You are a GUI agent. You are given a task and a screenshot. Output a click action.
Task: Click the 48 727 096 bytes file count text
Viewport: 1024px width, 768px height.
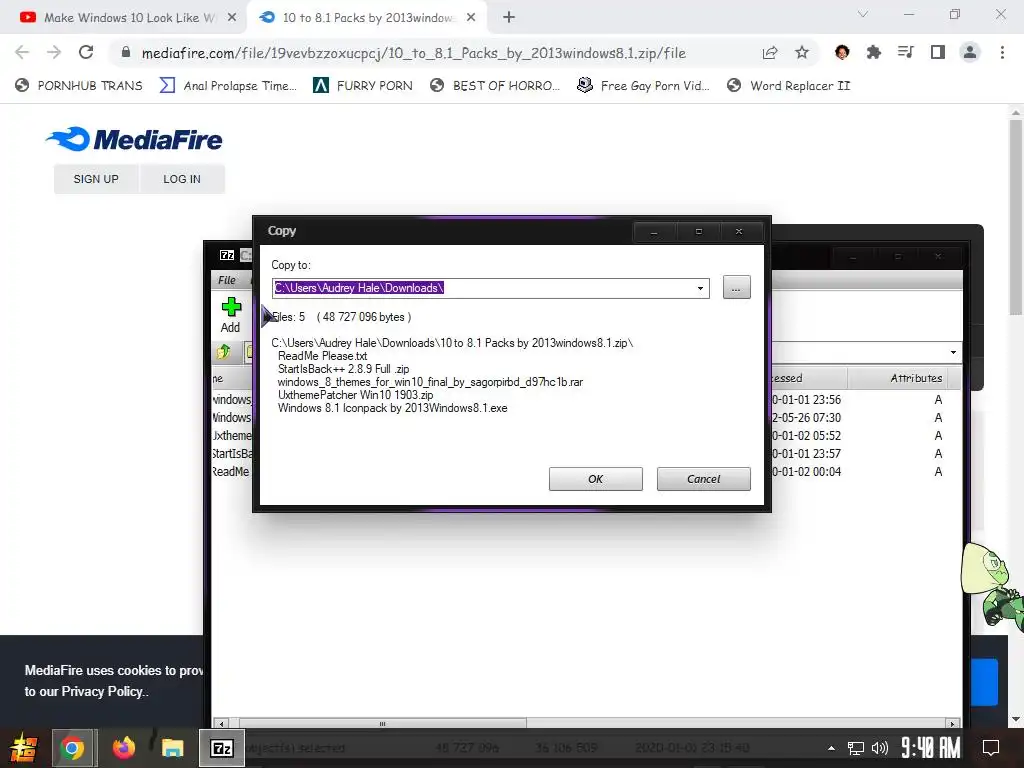[x=364, y=317]
